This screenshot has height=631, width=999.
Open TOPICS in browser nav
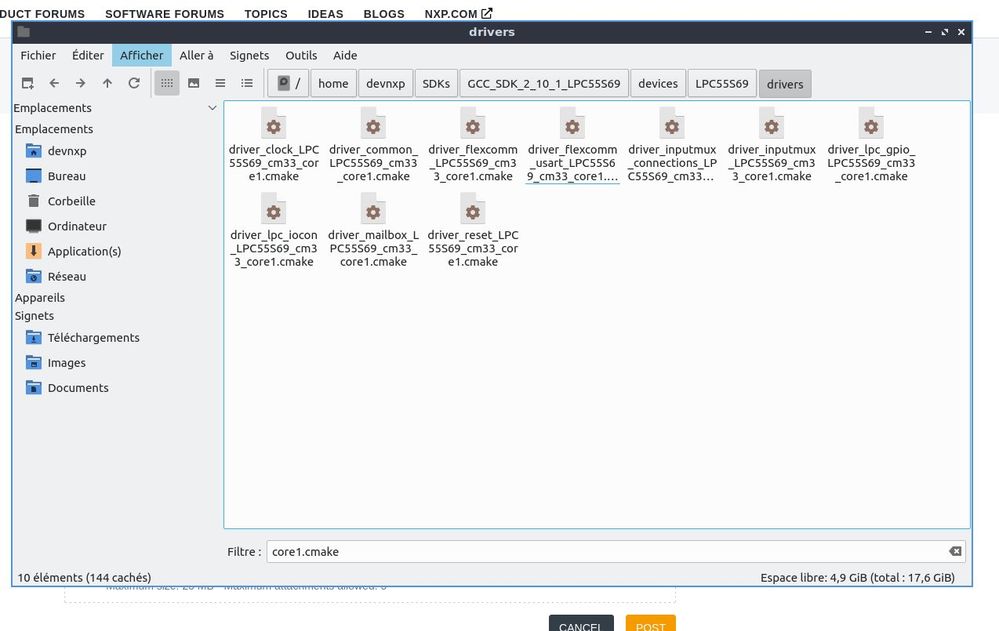tap(266, 13)
